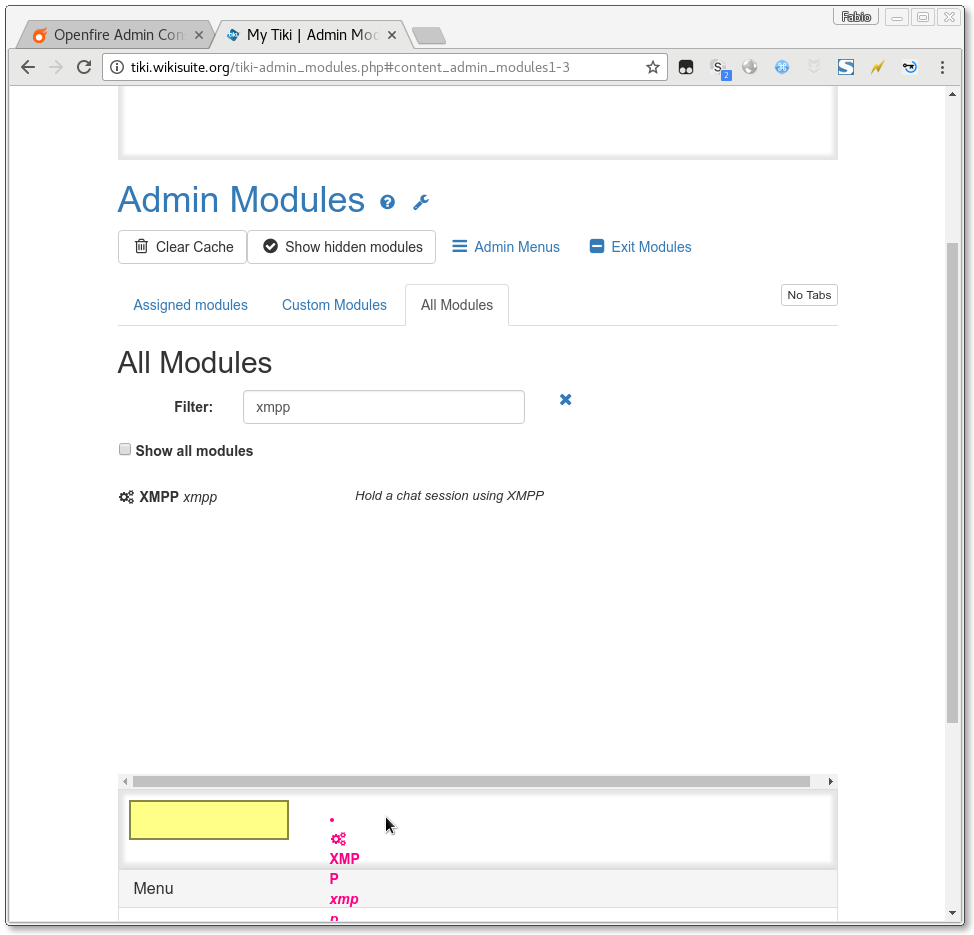Viewport: 974px width, 935px height.
Task: Enable the Show all modules checkbox
Action: (x=125, y=450)
